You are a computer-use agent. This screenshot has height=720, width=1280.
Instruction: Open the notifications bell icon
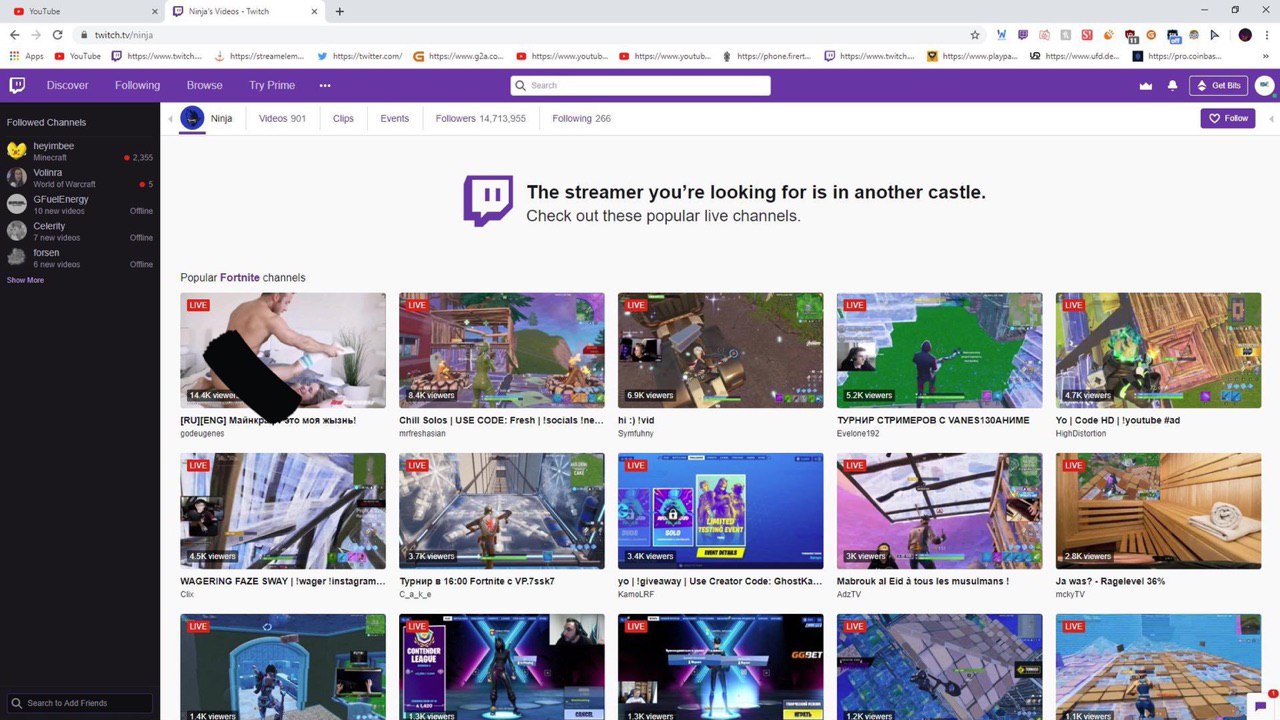pos(1172,86)
